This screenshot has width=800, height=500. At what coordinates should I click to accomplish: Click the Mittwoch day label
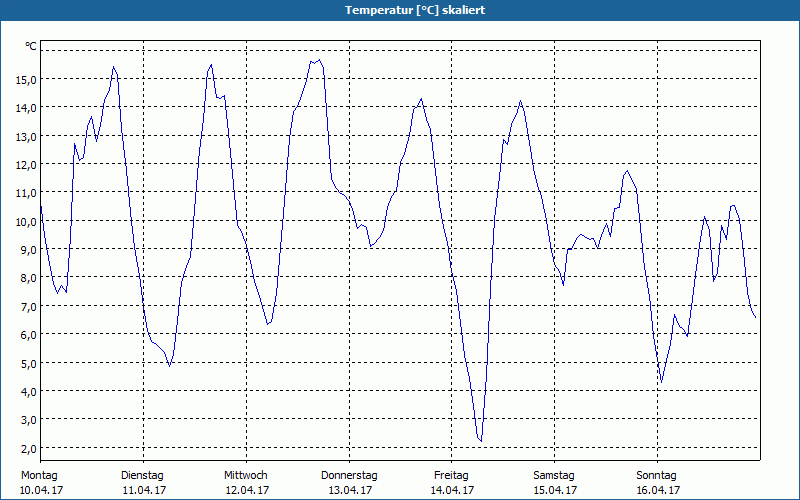click(246, 476)
